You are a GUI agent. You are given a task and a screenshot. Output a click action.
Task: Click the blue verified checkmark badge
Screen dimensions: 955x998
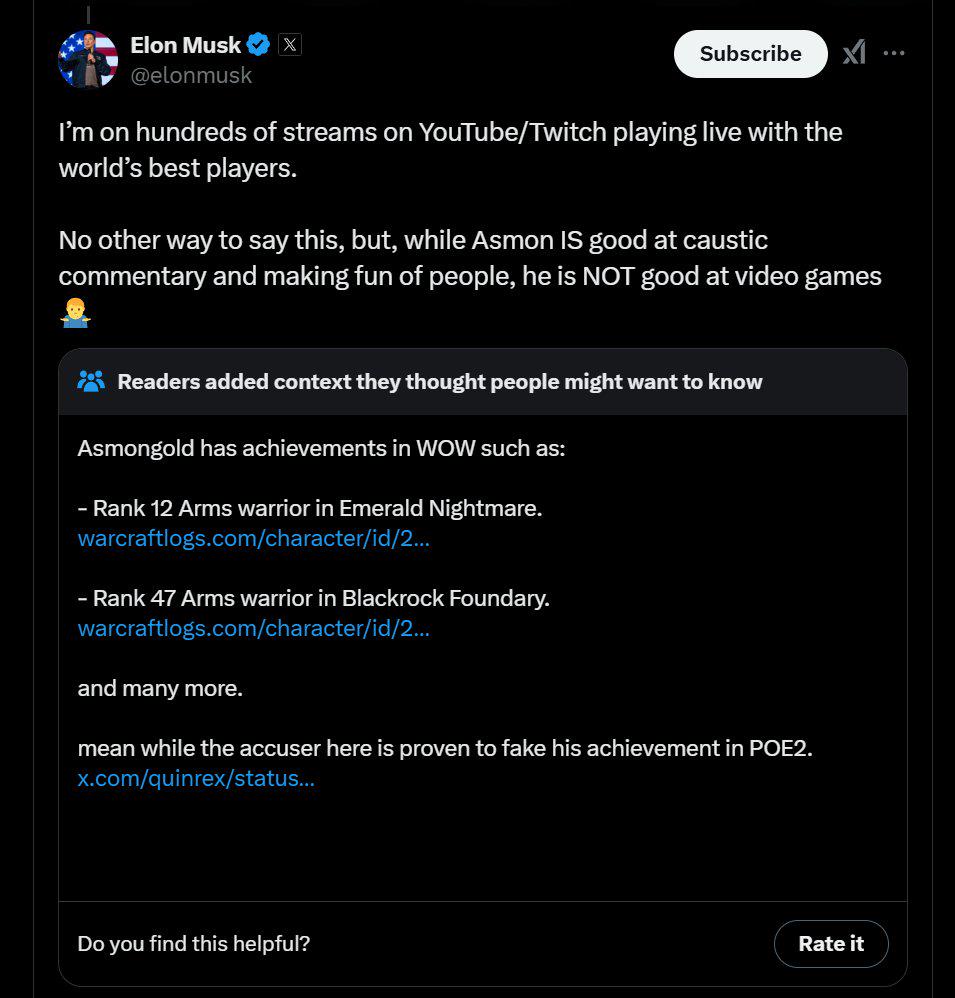point(258,44)
